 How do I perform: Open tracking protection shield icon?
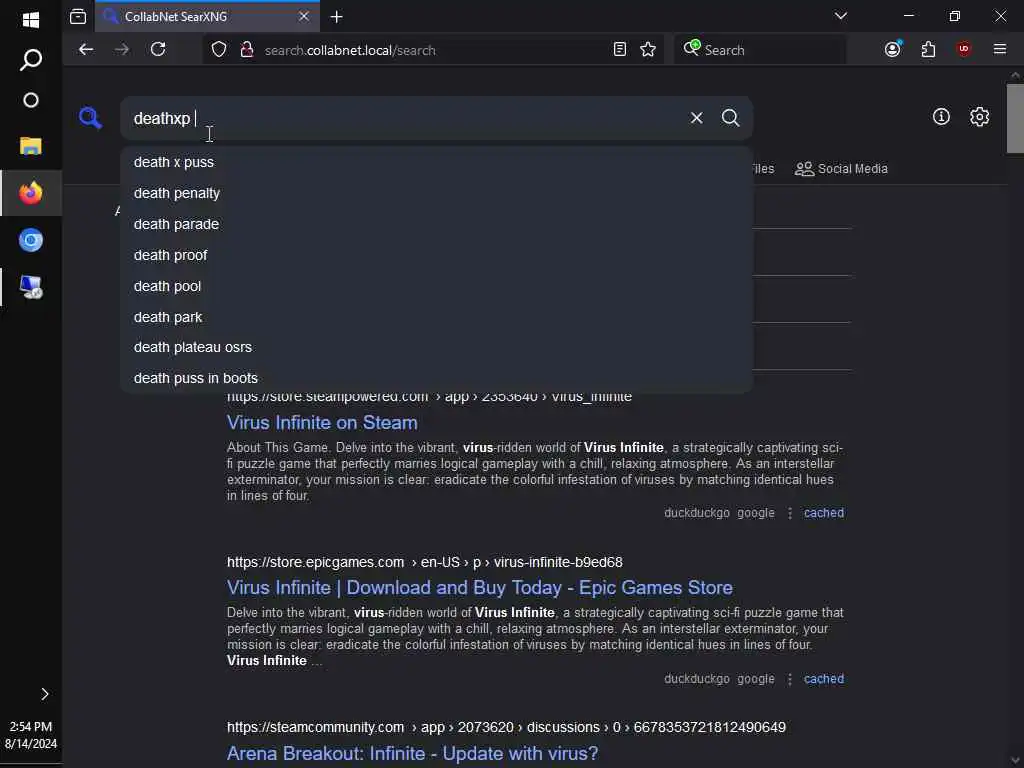pyautogui.click(x=219, y=50)
